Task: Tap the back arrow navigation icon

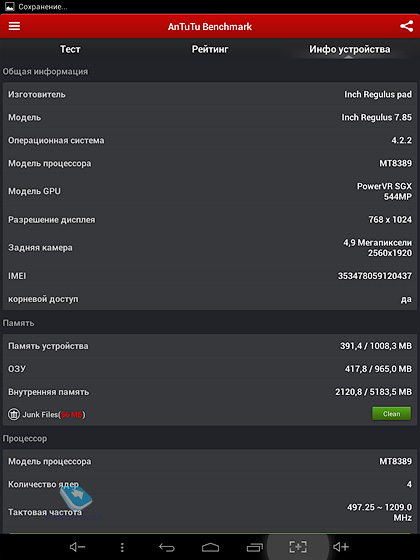Action: point(167,547)
